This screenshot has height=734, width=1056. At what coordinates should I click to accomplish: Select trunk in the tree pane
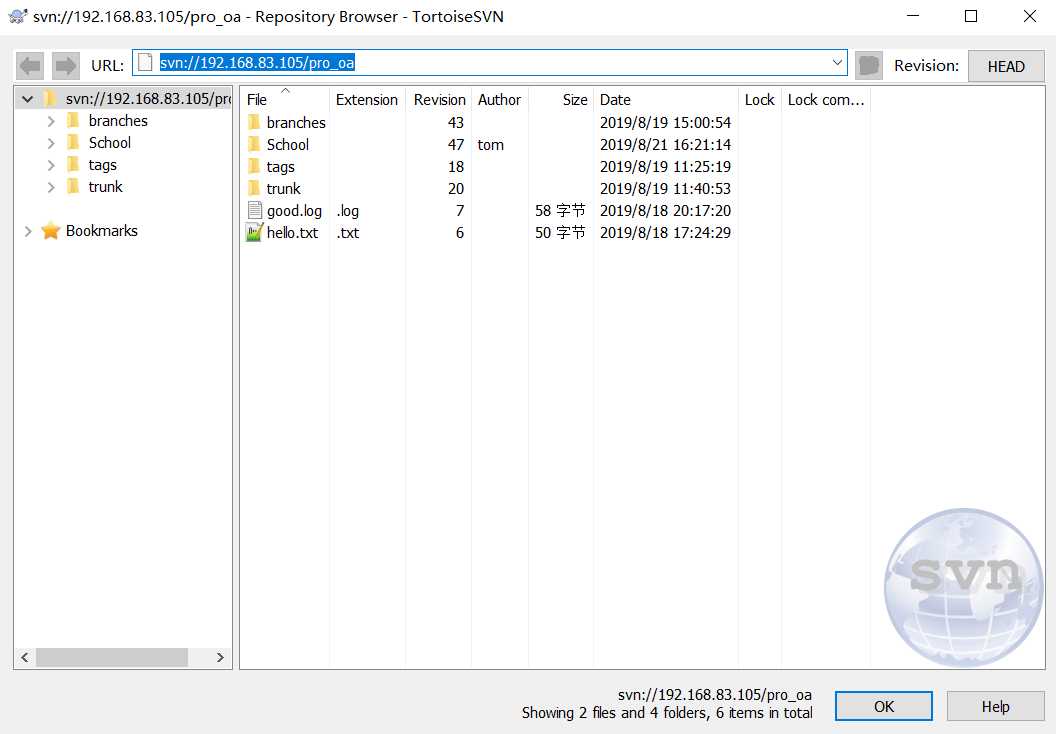point(105,187)
